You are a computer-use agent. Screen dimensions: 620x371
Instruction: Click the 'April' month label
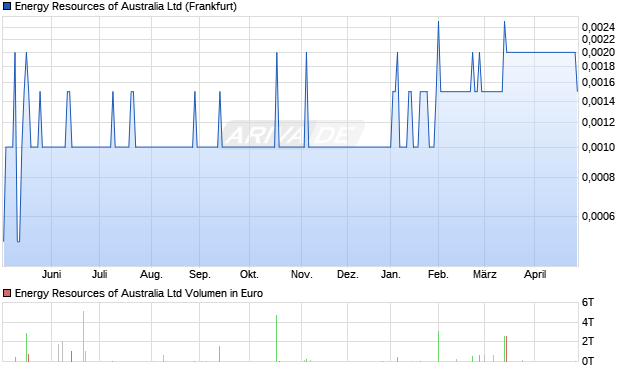(535, 274)
